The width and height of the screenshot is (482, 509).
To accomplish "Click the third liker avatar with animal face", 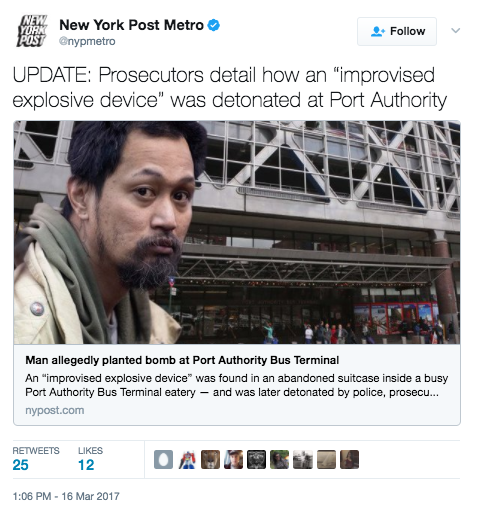I will tap(210, 459).
